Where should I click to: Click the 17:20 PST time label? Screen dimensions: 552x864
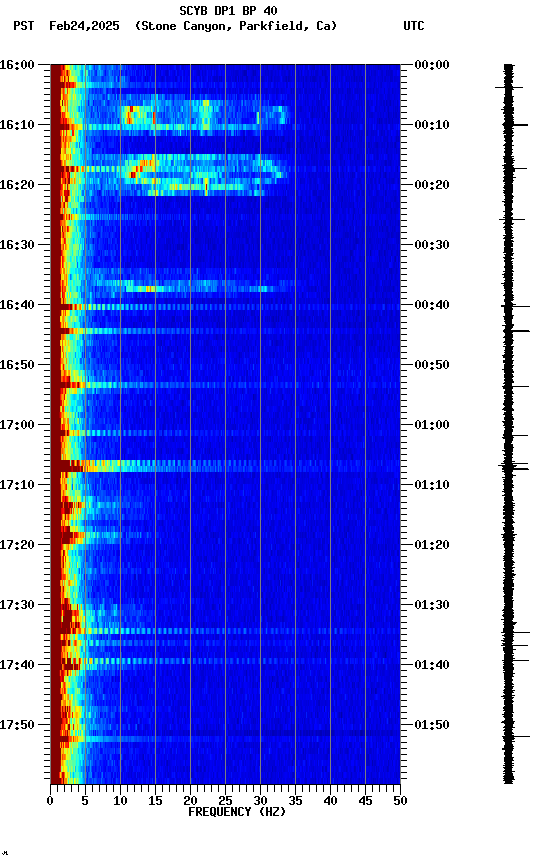point(17,545)
